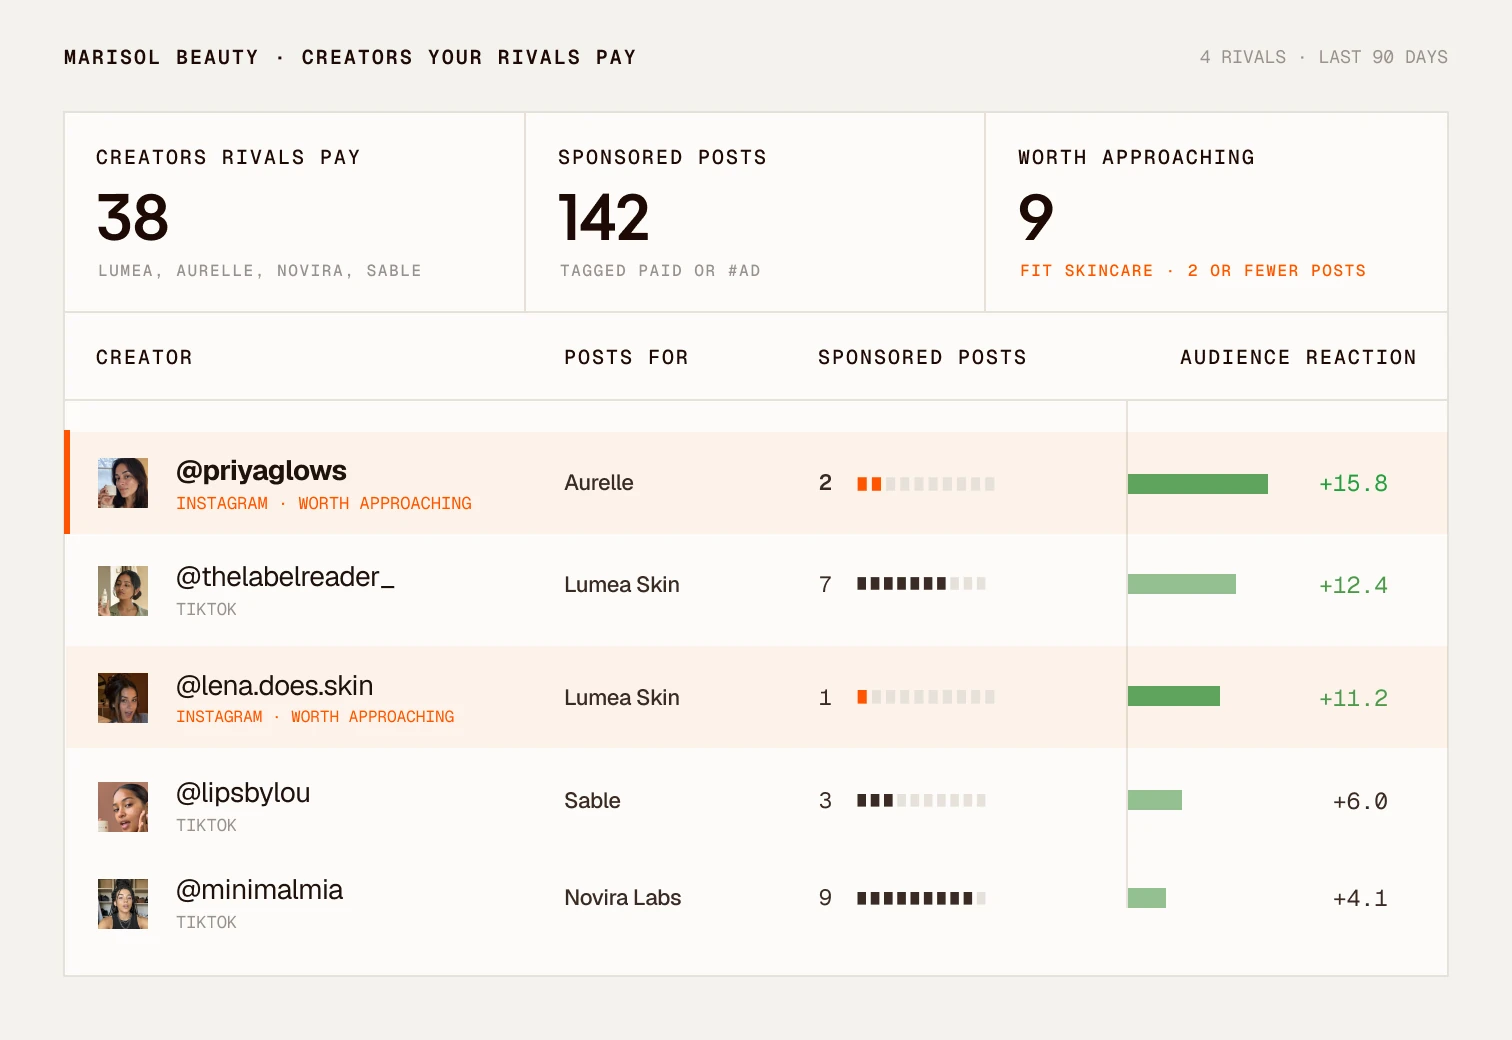Image resolution: width=1512 pixels, height=1040 pixels.
Task: Open @lipsbylou creator avatar
Action: point(123,807)
